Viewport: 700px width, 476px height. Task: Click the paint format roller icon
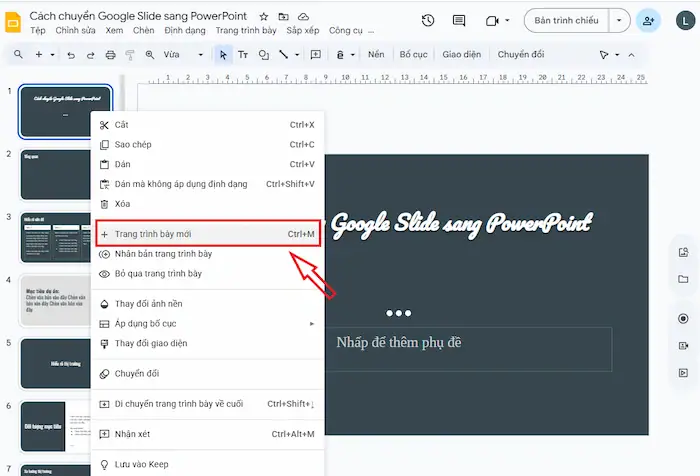(132, 54)
